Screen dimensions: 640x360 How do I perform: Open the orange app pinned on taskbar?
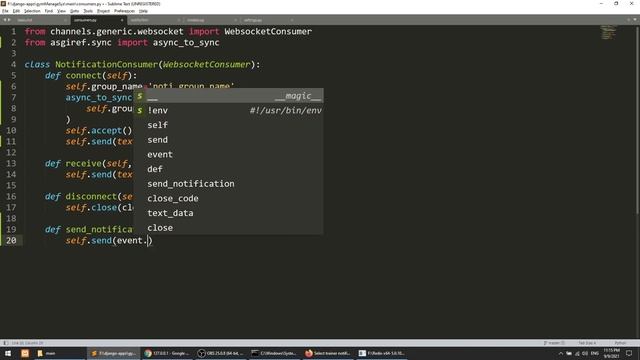pyautogui.click(x=25, y=353)
